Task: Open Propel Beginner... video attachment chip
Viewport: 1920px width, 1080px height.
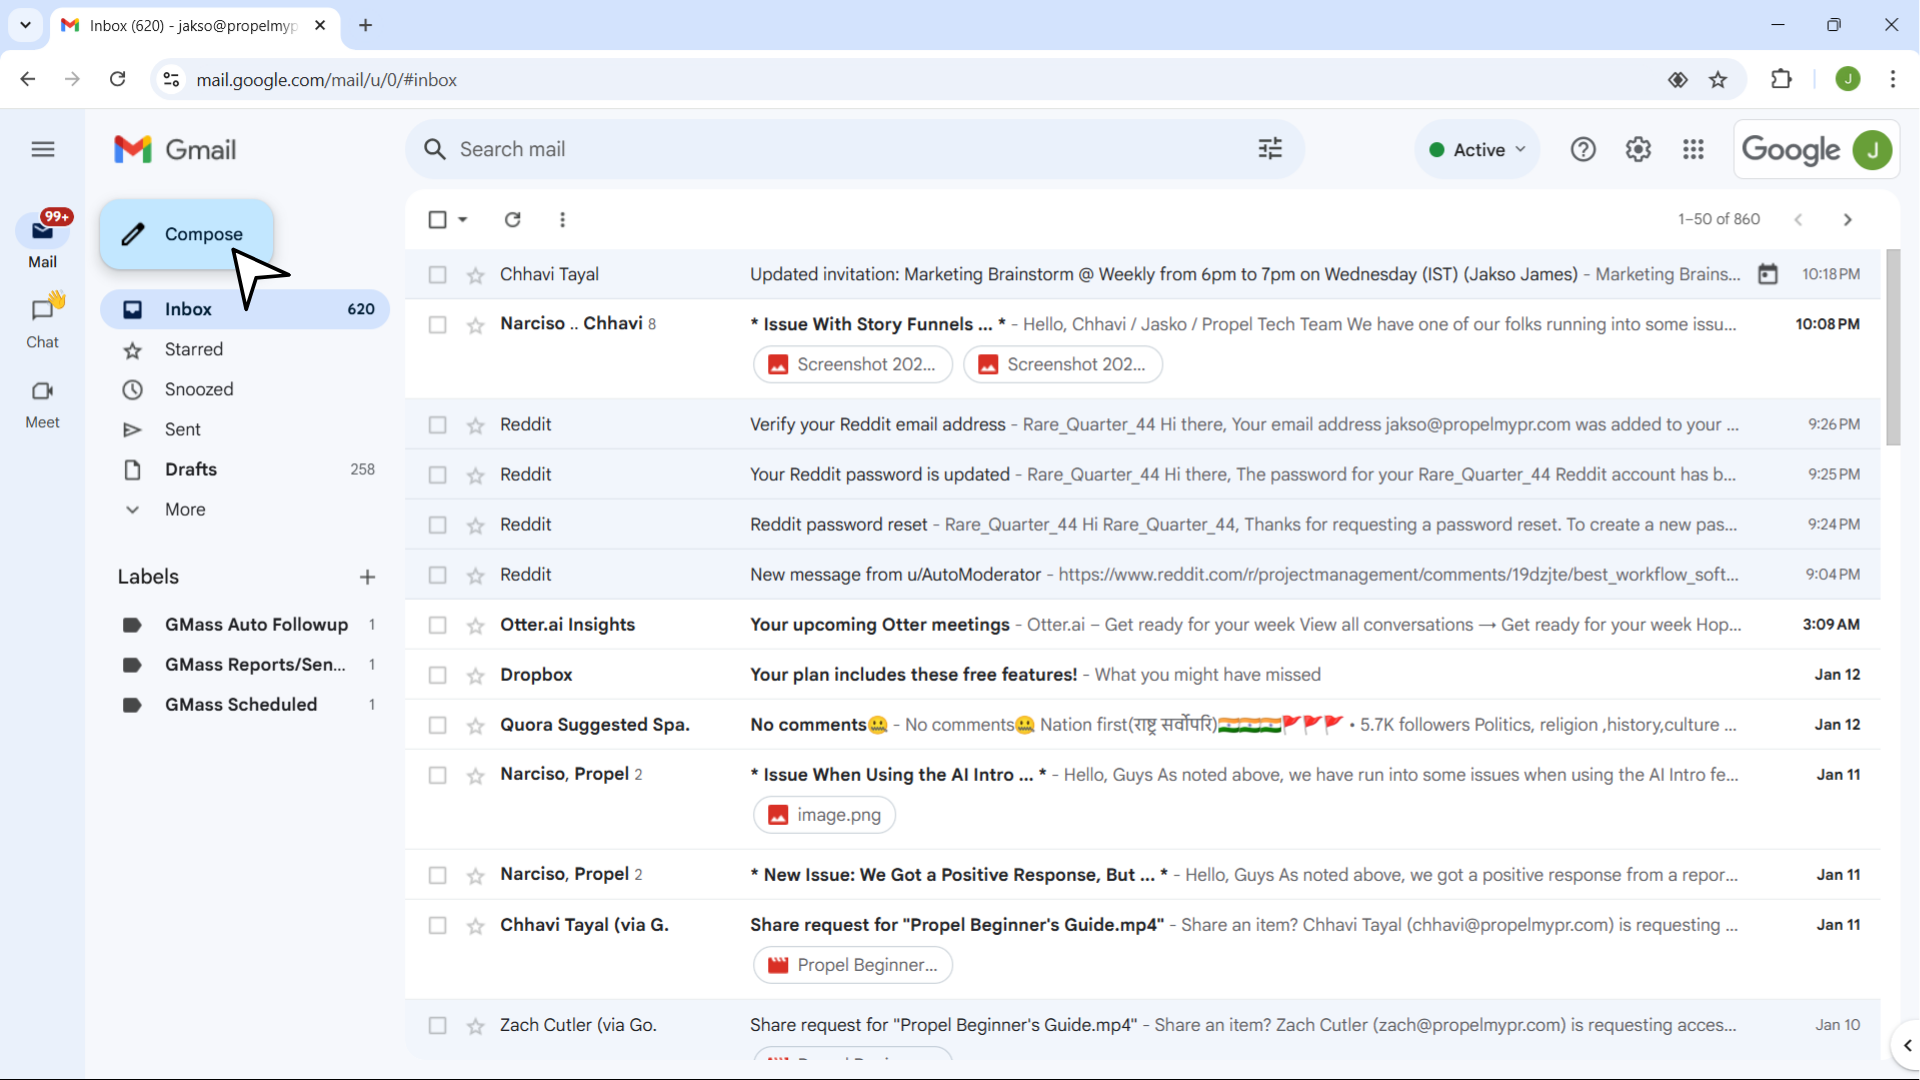Action: point(853,965)
